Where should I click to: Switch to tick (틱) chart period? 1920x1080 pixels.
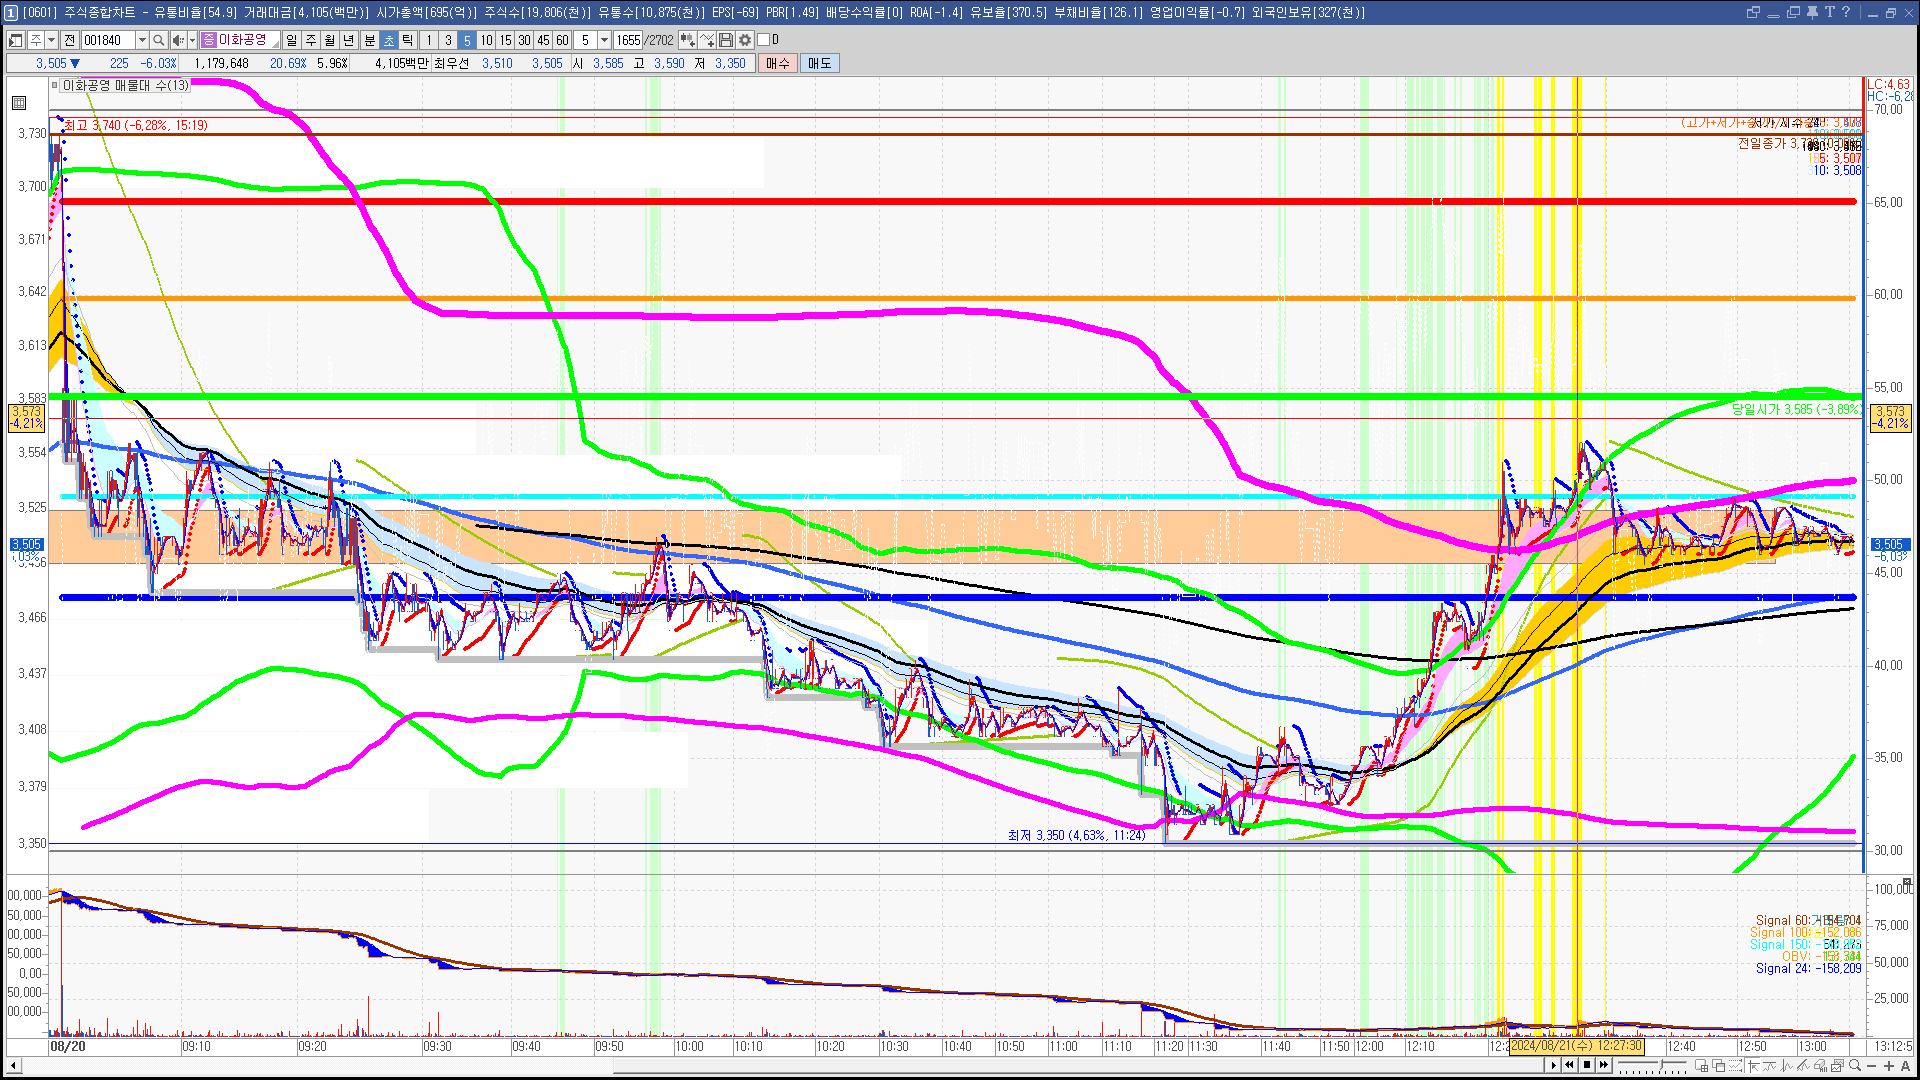[408, 40]
